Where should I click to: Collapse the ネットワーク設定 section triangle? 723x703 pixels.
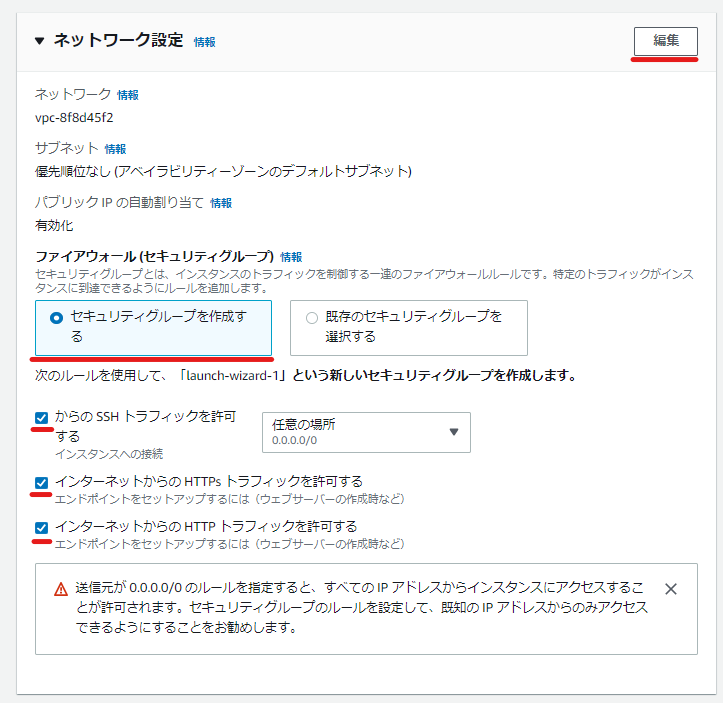click(x=40, y=41)
